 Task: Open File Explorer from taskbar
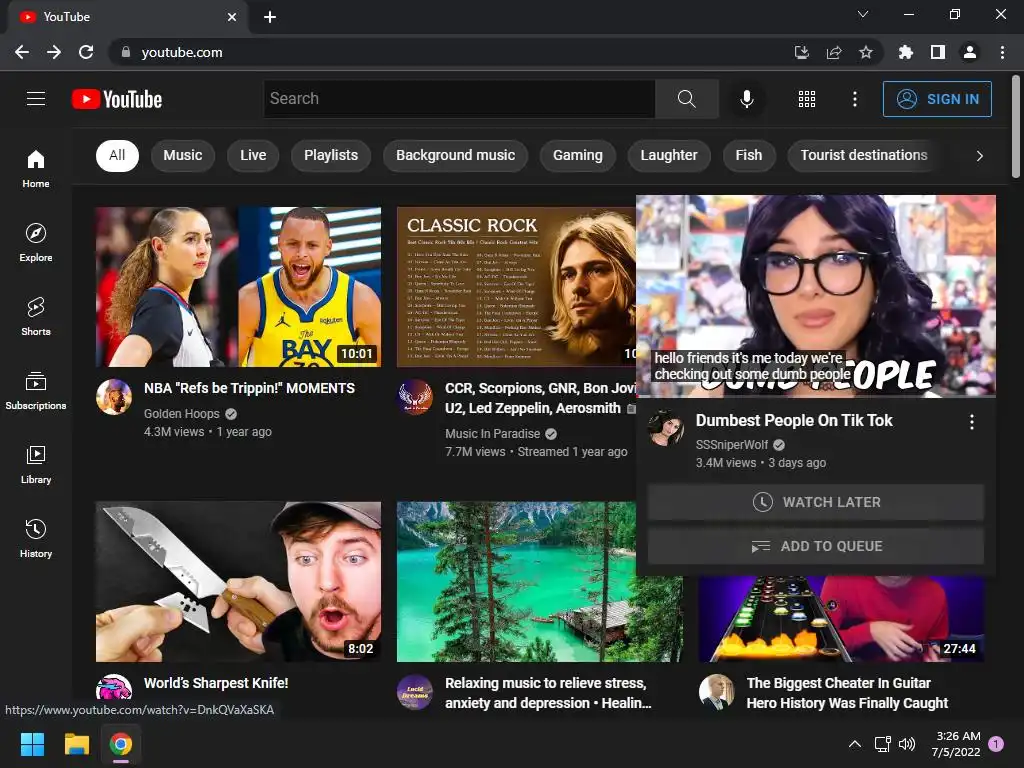point(76,744)
